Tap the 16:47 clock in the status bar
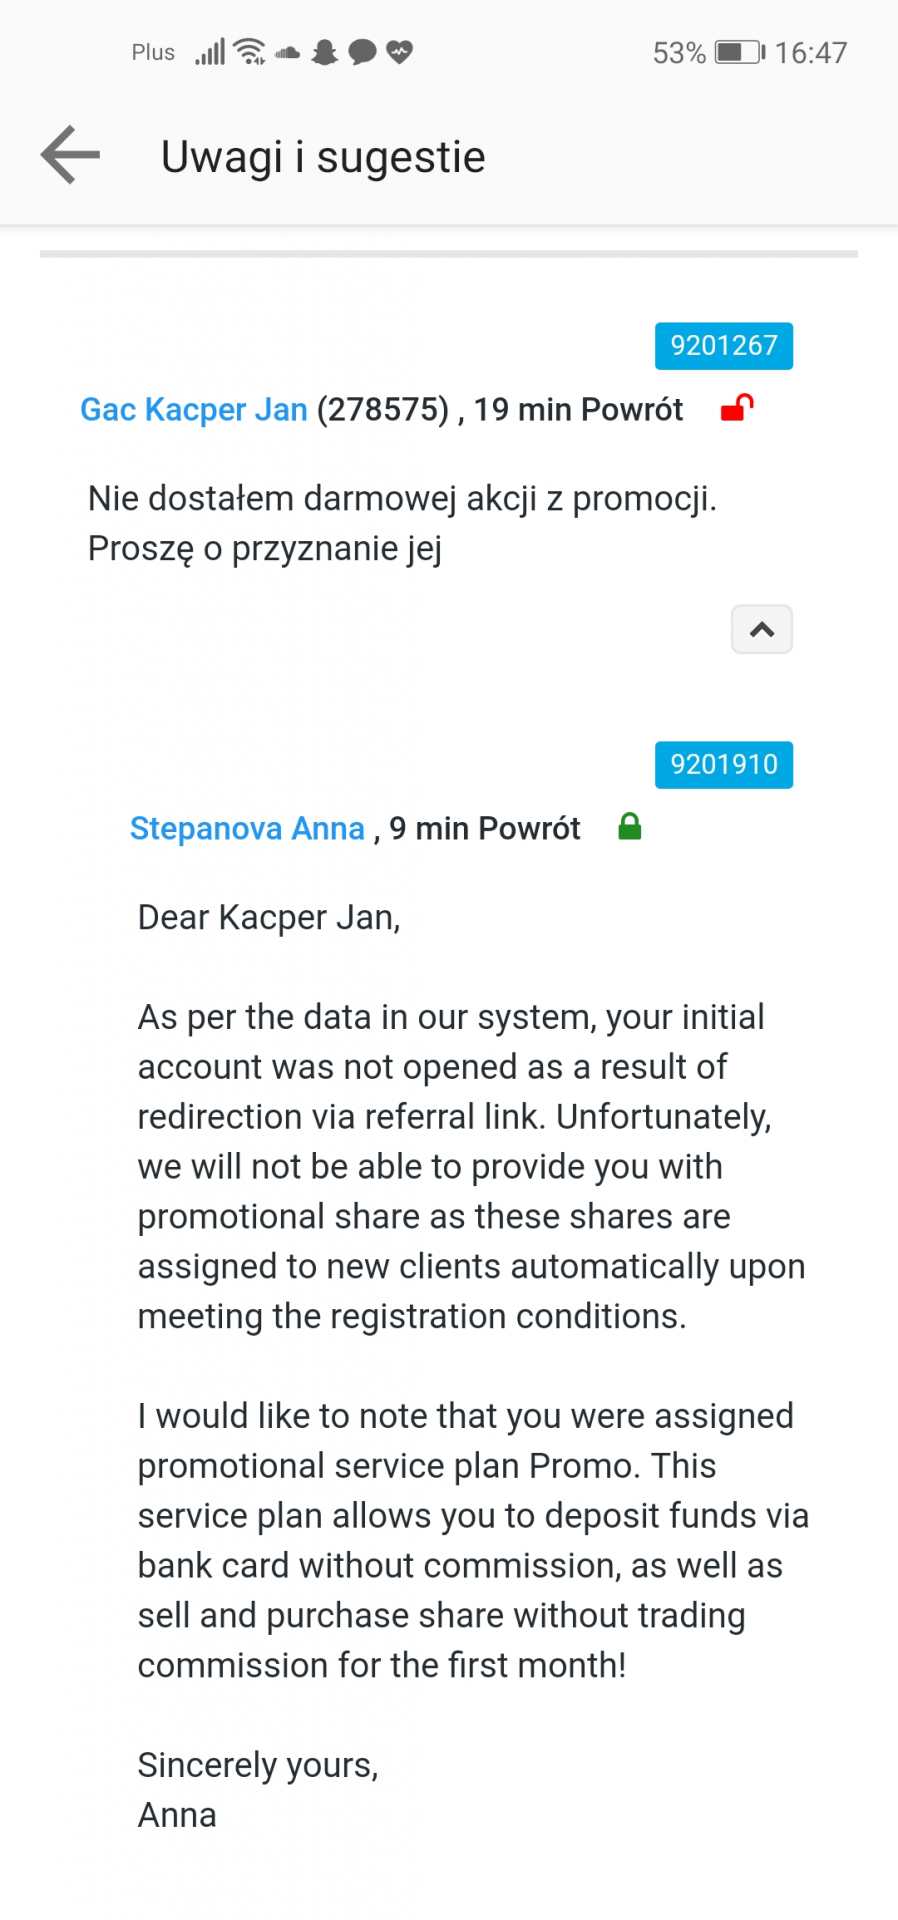Screen dimensions: 898x1920 [x=810, y=52]
